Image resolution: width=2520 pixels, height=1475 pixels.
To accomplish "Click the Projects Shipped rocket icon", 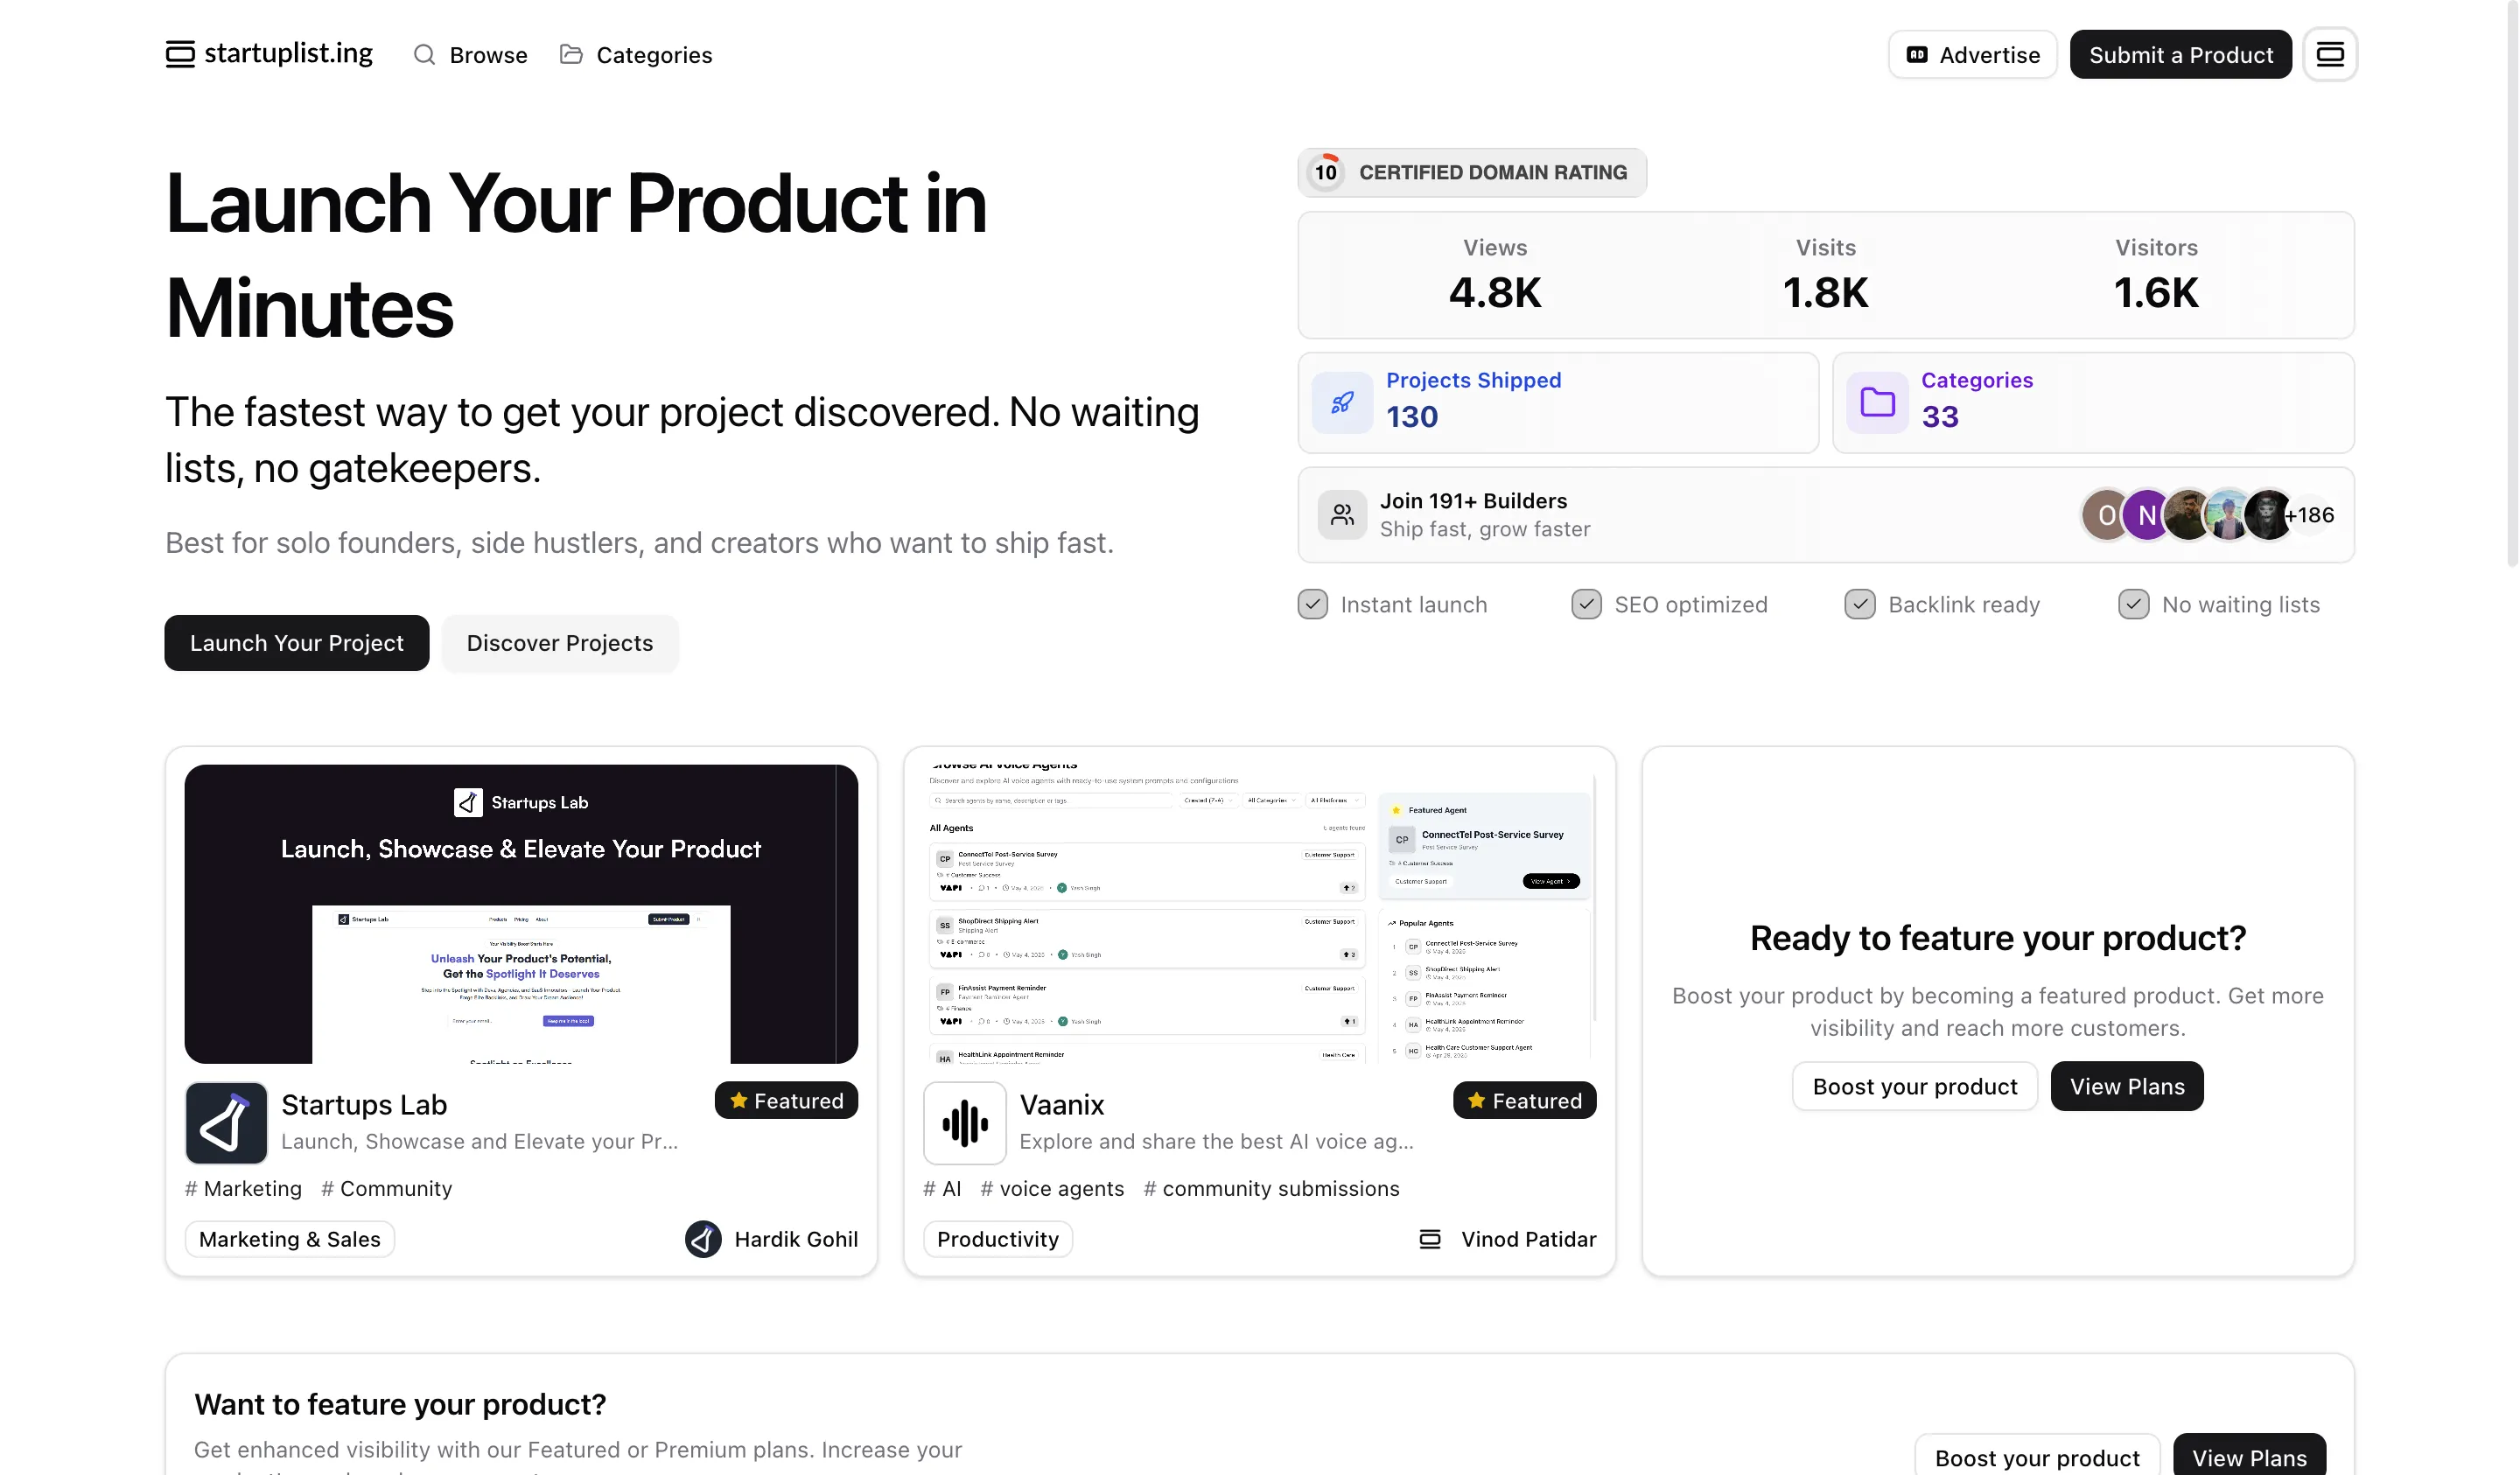I will 1342,402.
